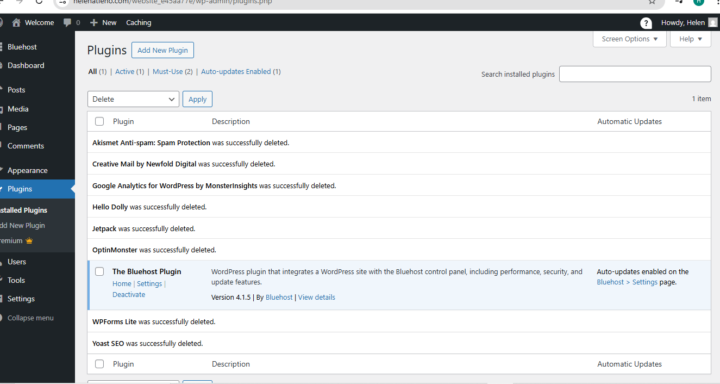Open the Comments sidebar menu
The height and width of the screenshot is (384, 720).
(x=25, y=146)
